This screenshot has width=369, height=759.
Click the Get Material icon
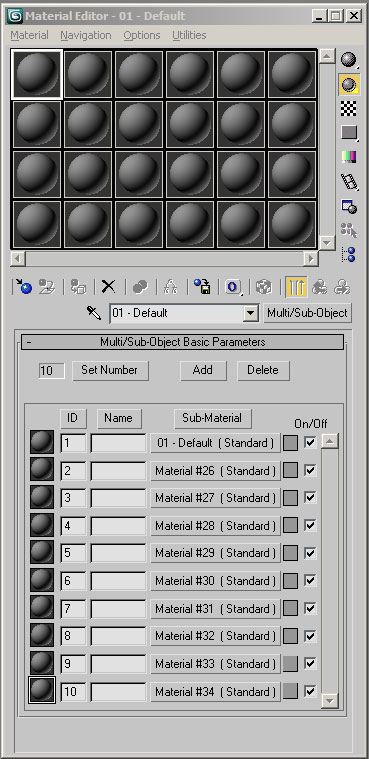coord(23,287)
